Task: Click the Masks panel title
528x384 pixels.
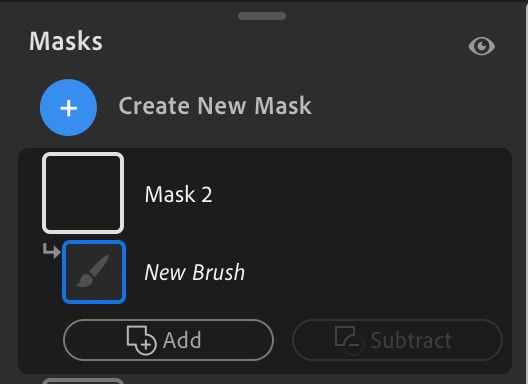Action: tap(66, 41)
